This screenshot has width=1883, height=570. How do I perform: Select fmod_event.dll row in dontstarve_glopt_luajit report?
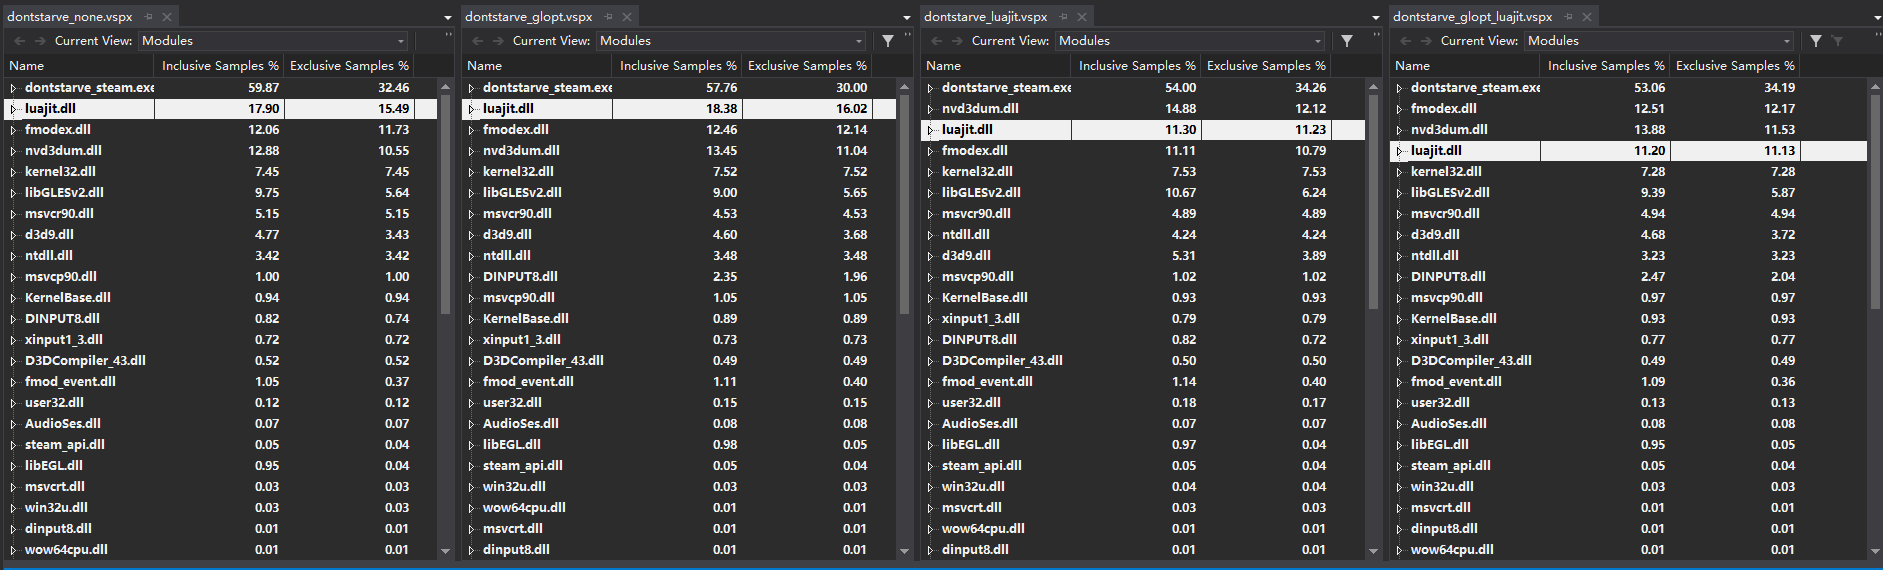pos(1628,382)
